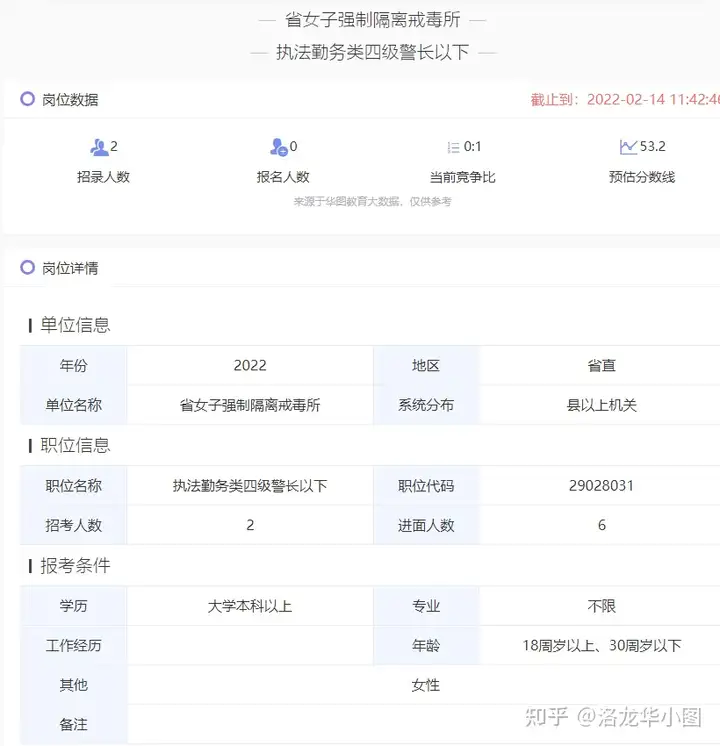Click the circle icon beside 岗位详情
The width and height of the screenshot is (720, 746).
click(x=28, y=267)
